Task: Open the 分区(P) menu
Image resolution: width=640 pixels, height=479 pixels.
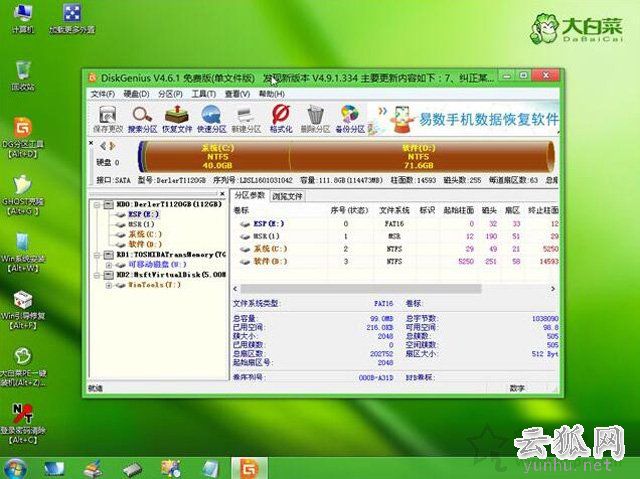Action: click(170, 94)
